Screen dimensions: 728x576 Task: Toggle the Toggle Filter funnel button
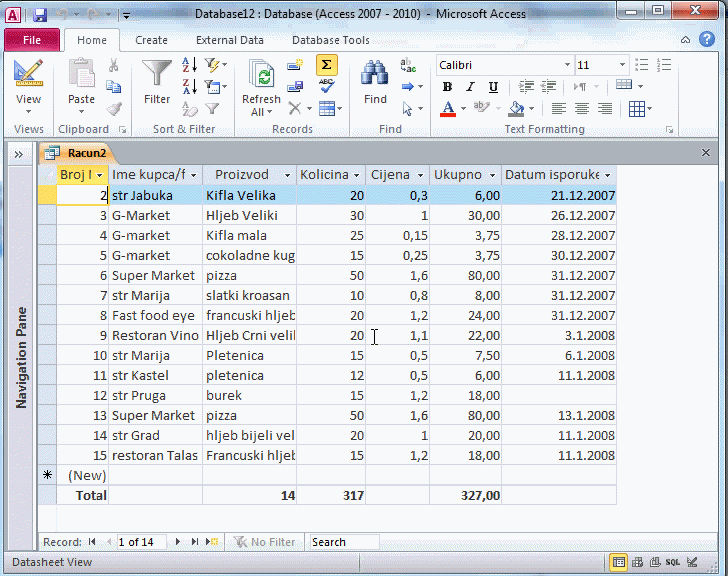click(212, 109)
